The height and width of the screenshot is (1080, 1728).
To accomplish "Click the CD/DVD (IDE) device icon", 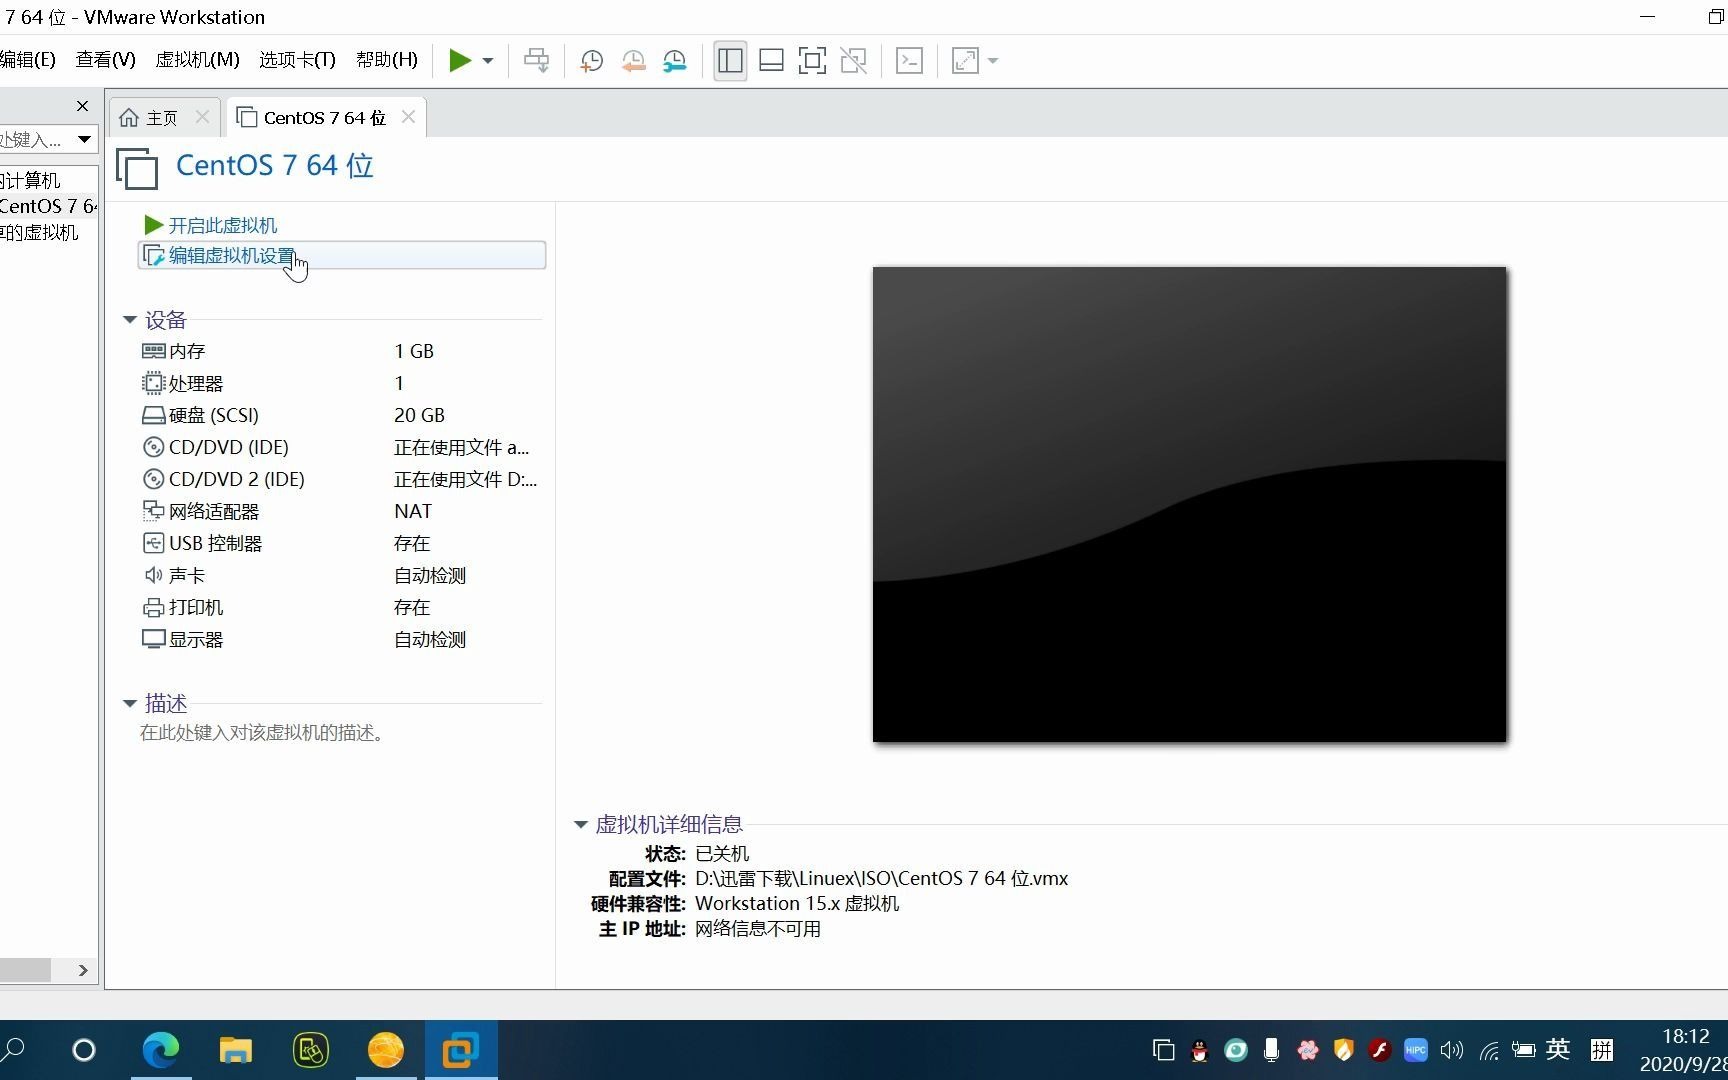I will pyautogui.click(x=153, y=447).
